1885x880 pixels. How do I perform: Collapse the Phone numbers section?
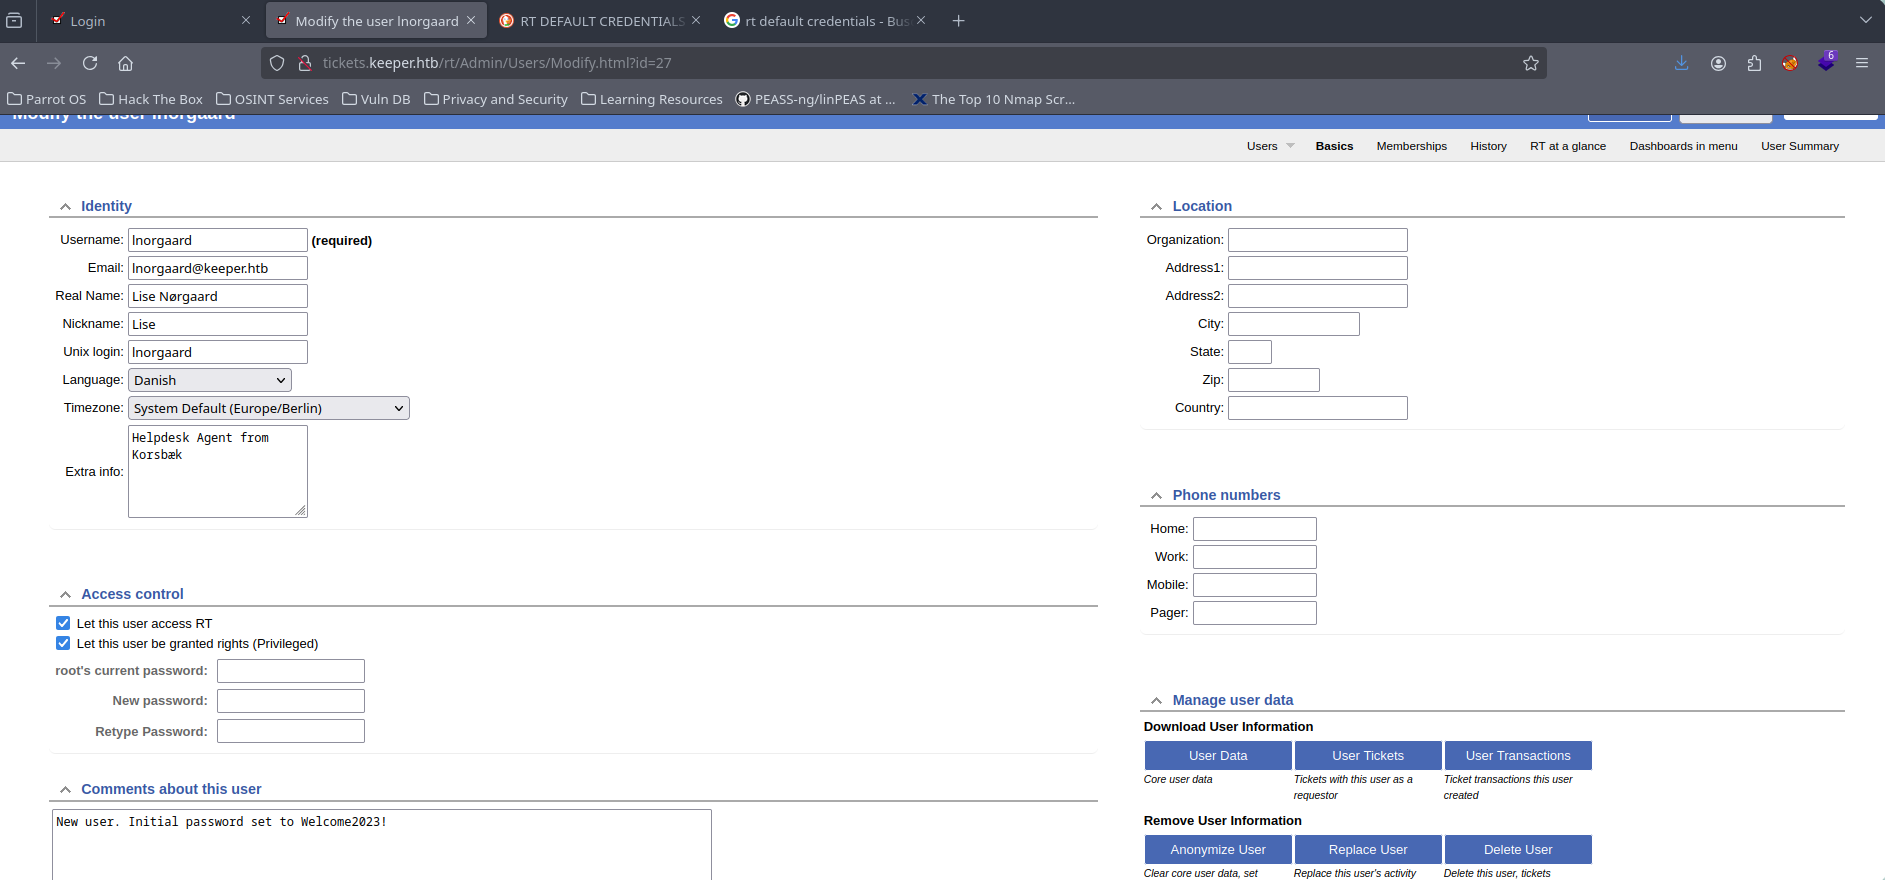[x=1156, y=495]
